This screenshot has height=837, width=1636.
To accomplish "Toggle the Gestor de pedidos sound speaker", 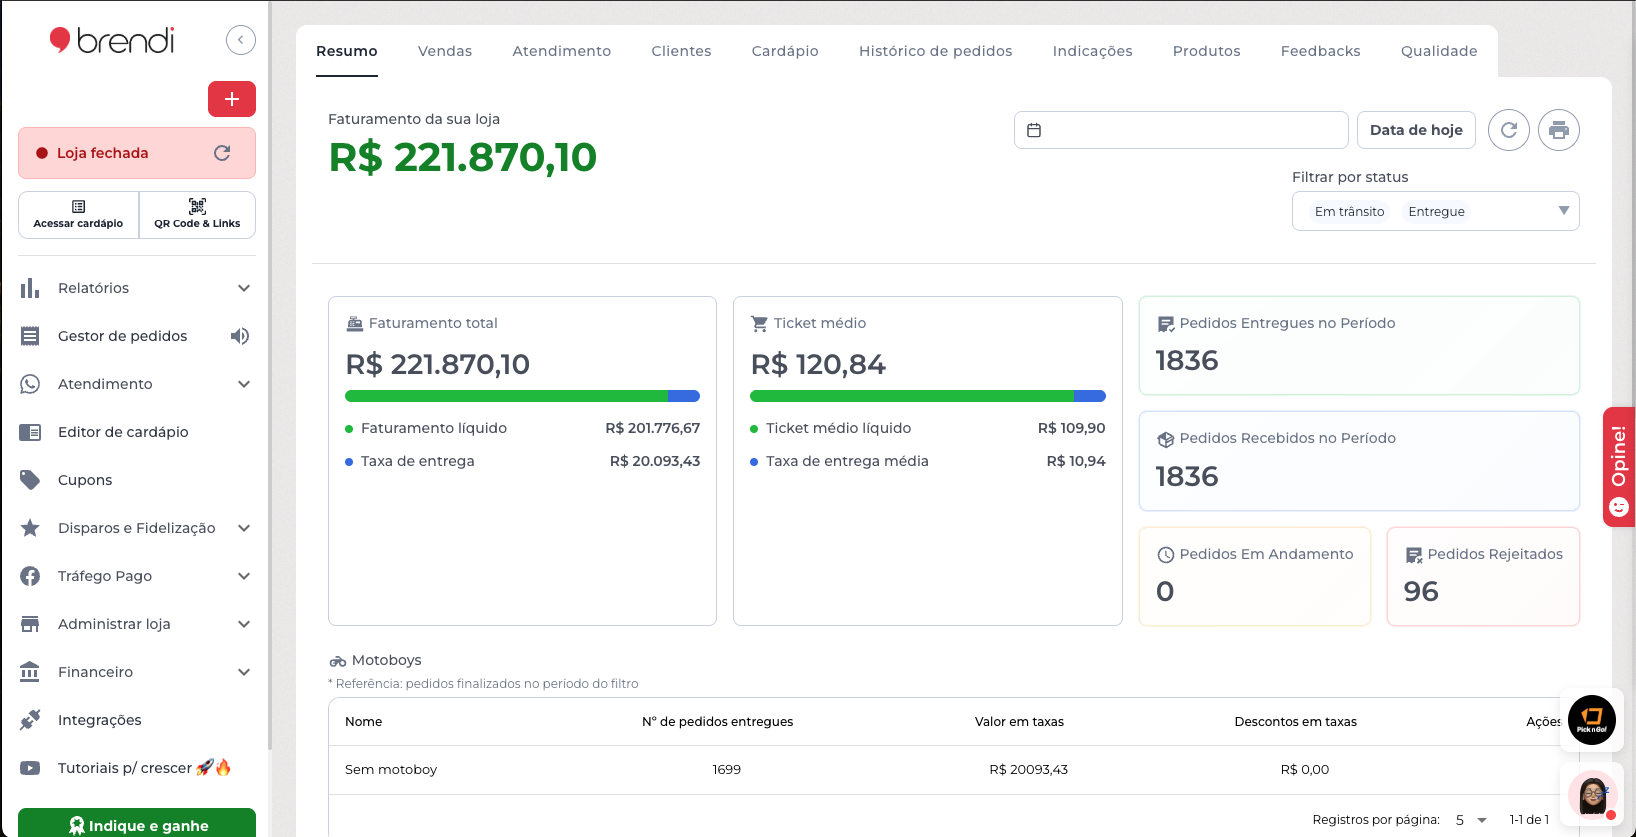I will click(x=240, y=336).
